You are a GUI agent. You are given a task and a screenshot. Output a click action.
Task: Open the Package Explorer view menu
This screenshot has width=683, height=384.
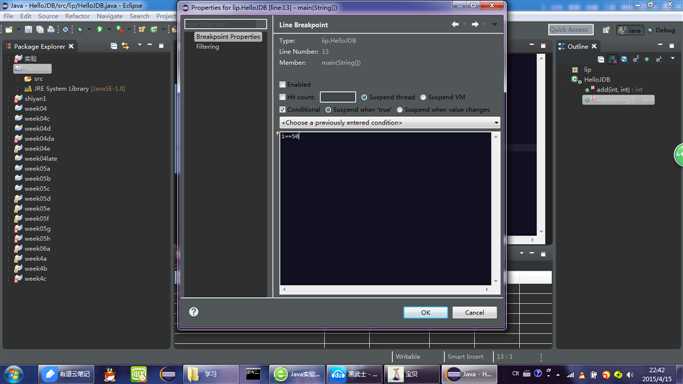(139, 45)
